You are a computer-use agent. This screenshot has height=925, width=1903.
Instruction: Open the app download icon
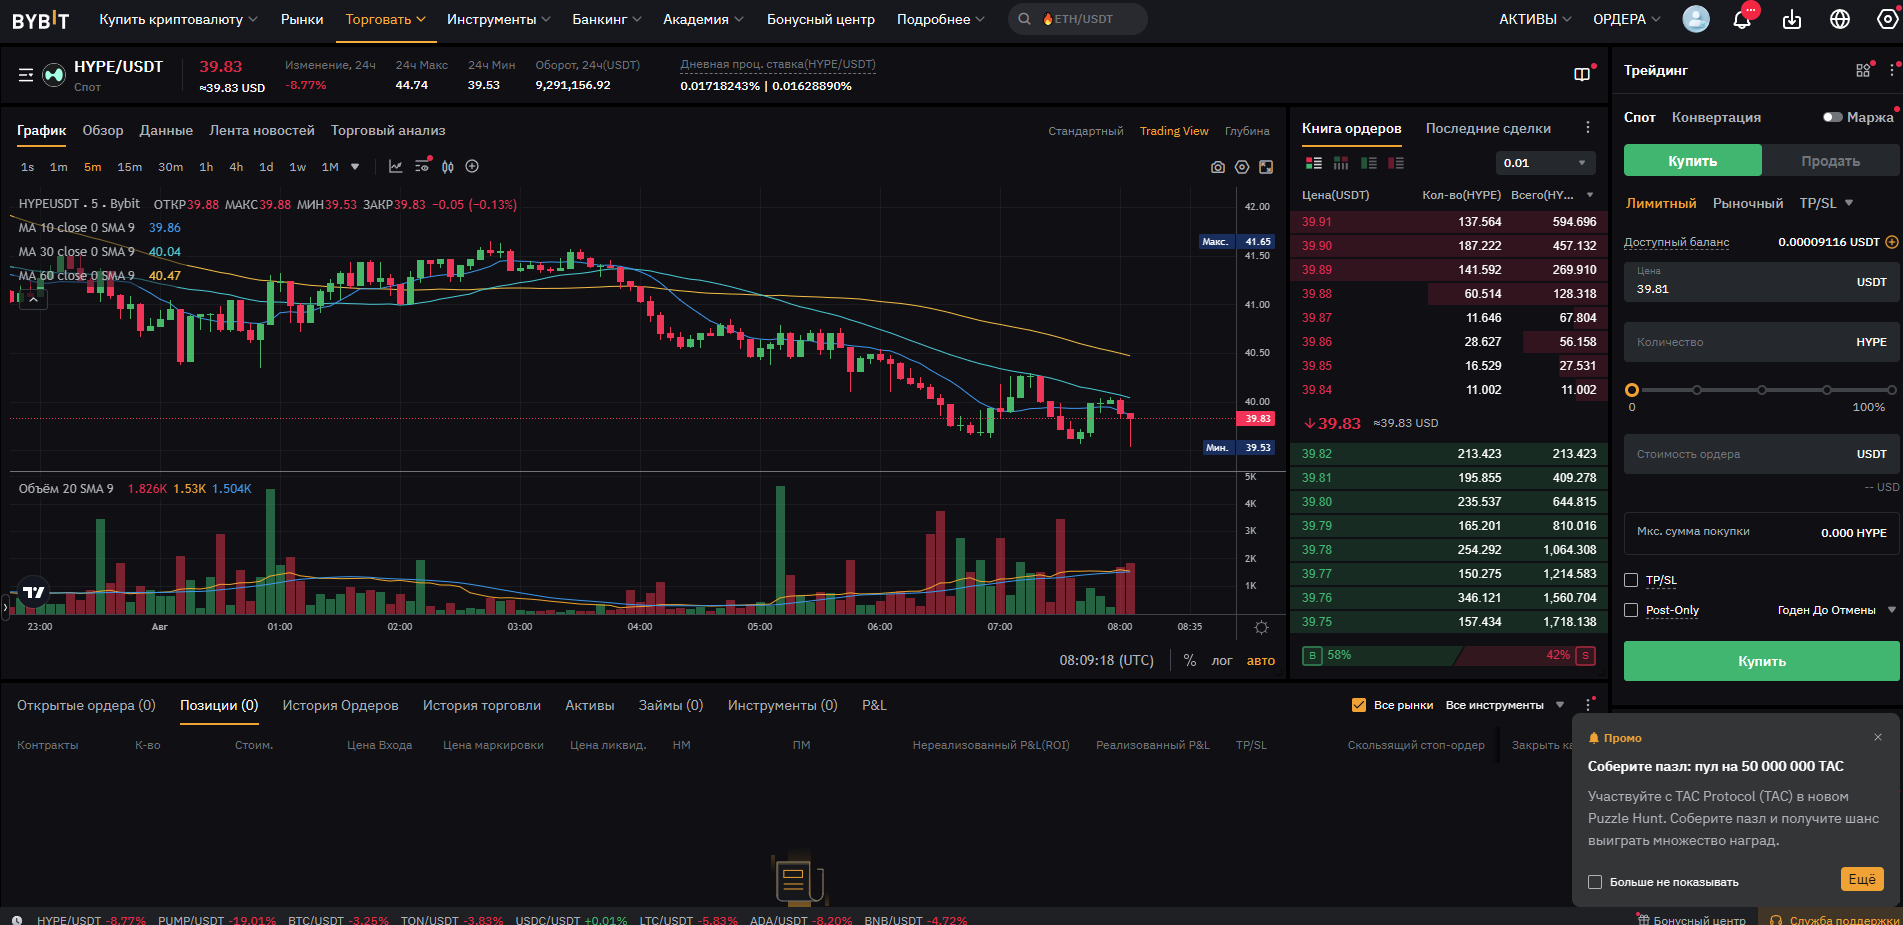click(x=1792, y=19)
